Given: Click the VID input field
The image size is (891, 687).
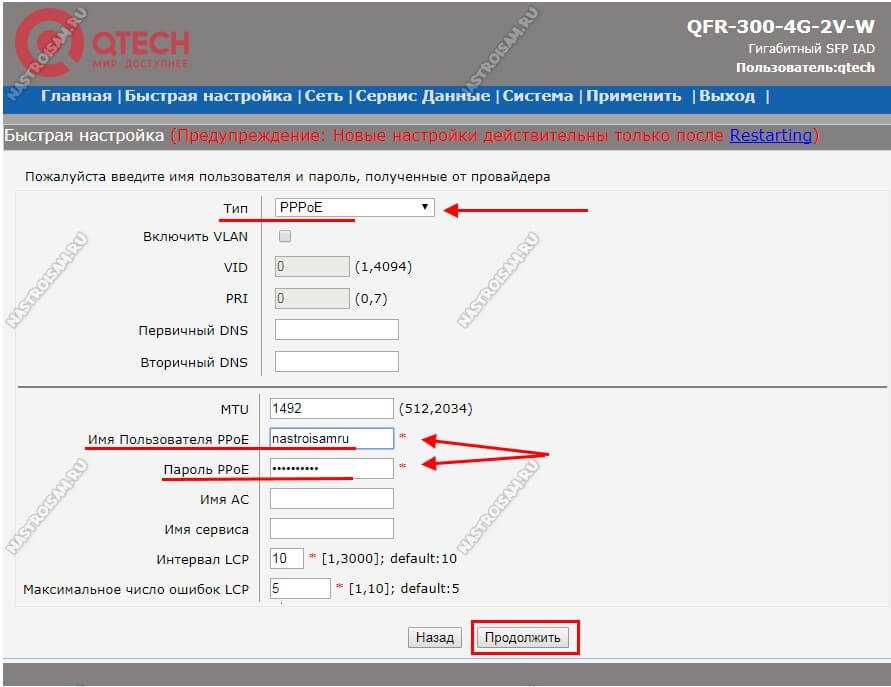Looking at the screenshot, I should click(312, 267).
